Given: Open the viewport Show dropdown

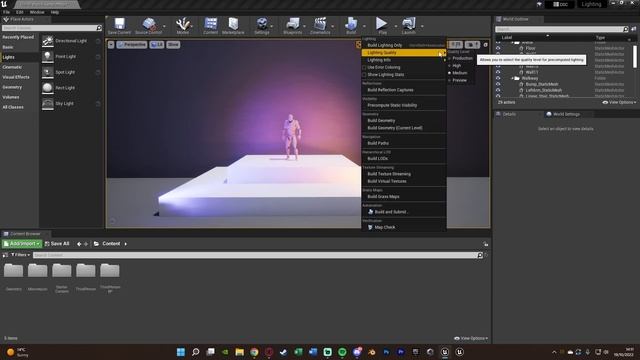Looking at the screenshot, I should pyautogui.click(x=173, y=44).
